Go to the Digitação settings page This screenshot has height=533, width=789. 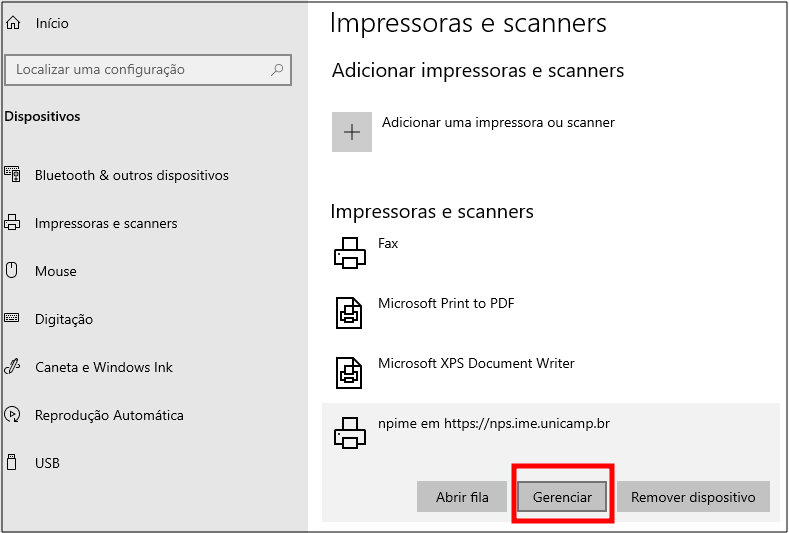(64, 319)
